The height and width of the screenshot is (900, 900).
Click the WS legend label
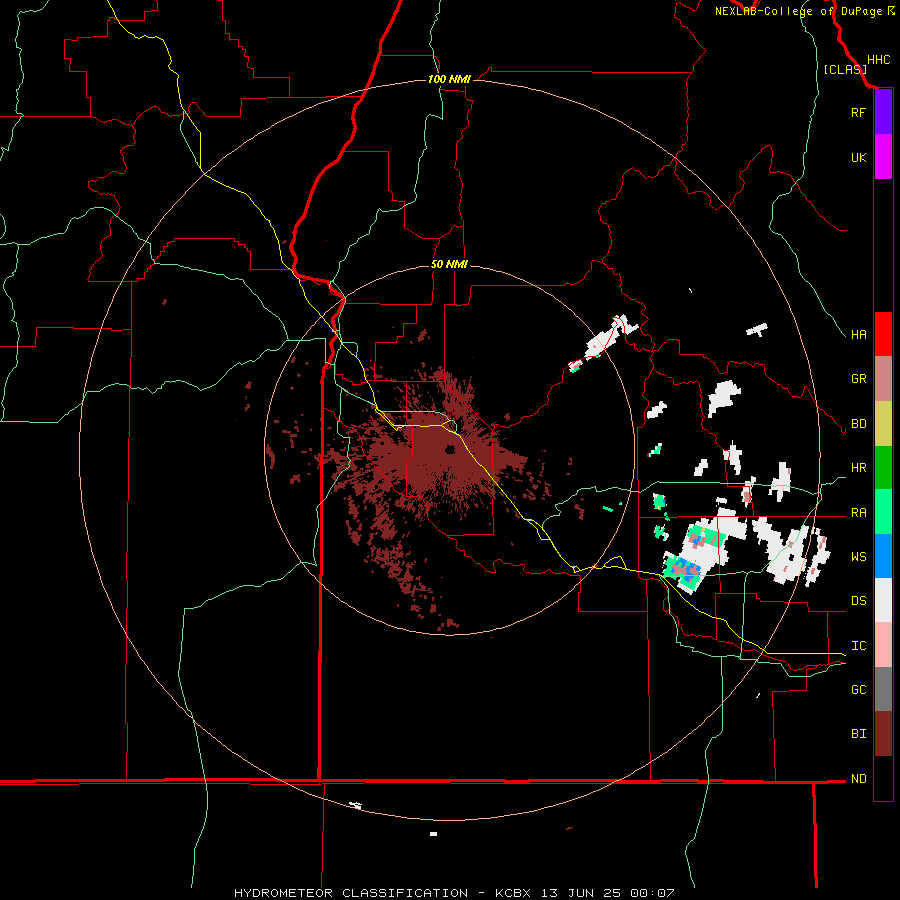coord(858,557)
